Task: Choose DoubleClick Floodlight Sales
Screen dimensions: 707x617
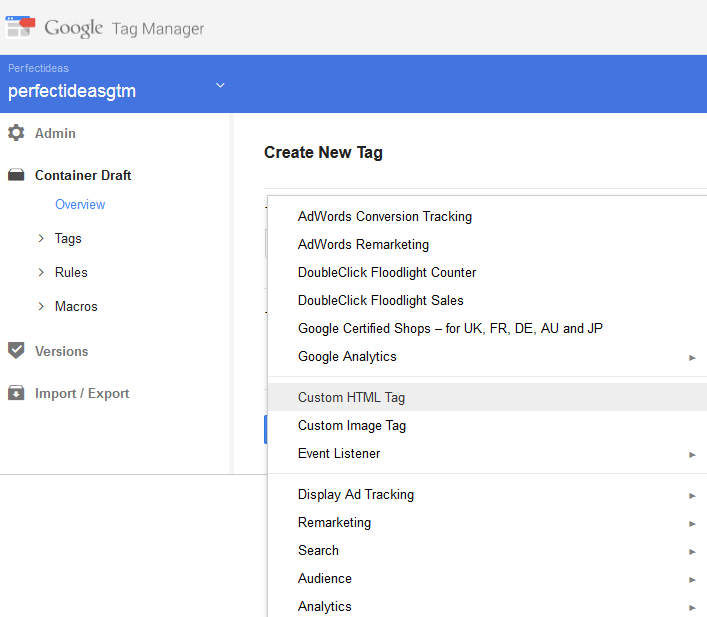Action: 487,300
